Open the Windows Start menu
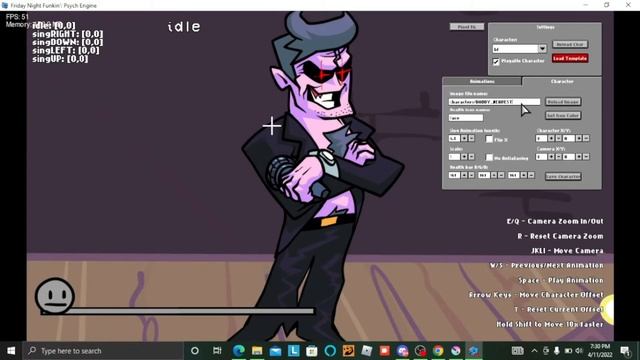The width and height of the screenshot is (640, 360). click(11, 351)
